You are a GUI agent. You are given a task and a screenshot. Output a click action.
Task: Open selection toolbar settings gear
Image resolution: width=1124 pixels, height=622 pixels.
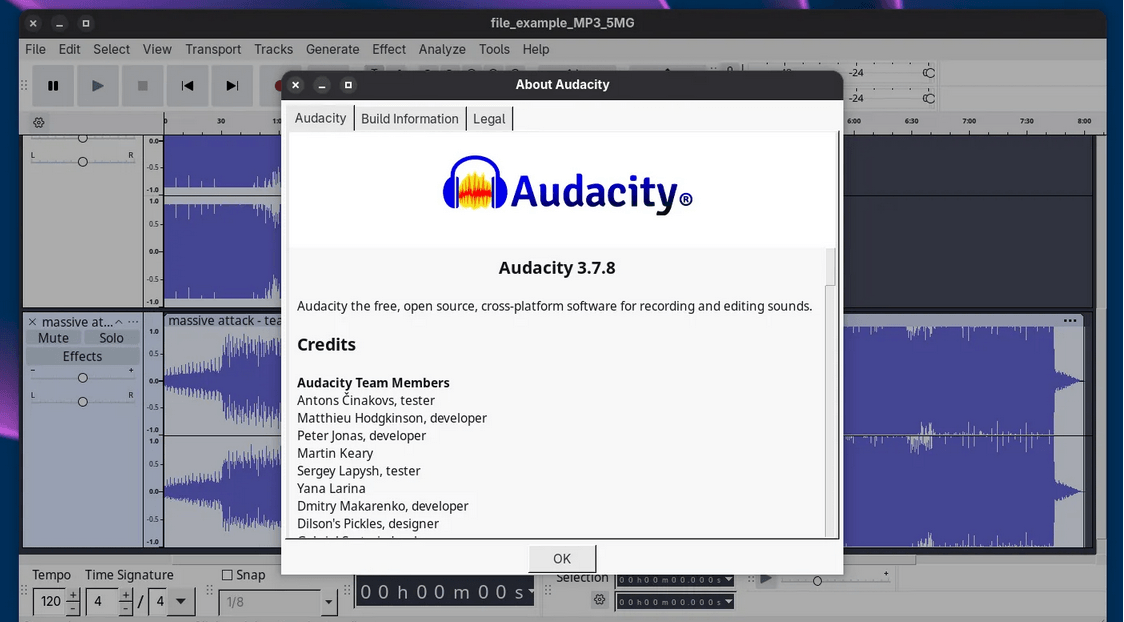[x=599, y=600]
